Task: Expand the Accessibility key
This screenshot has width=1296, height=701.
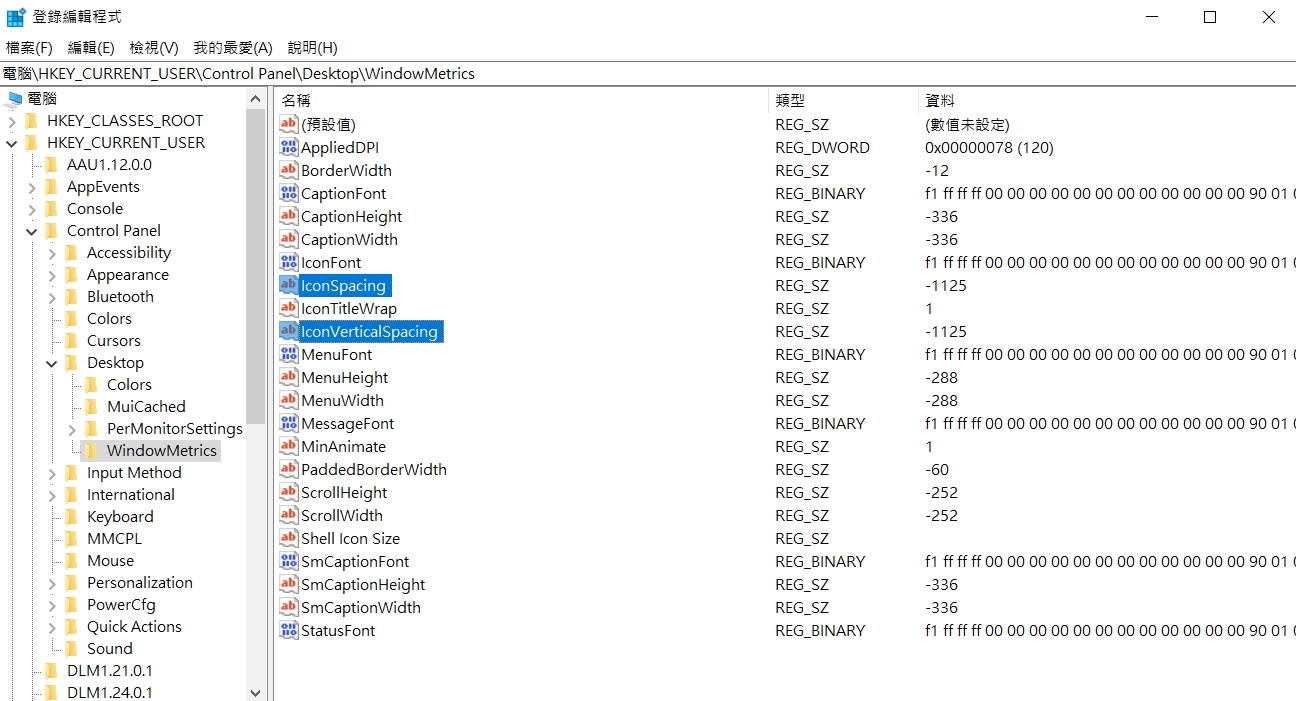Action: point(52,253)
